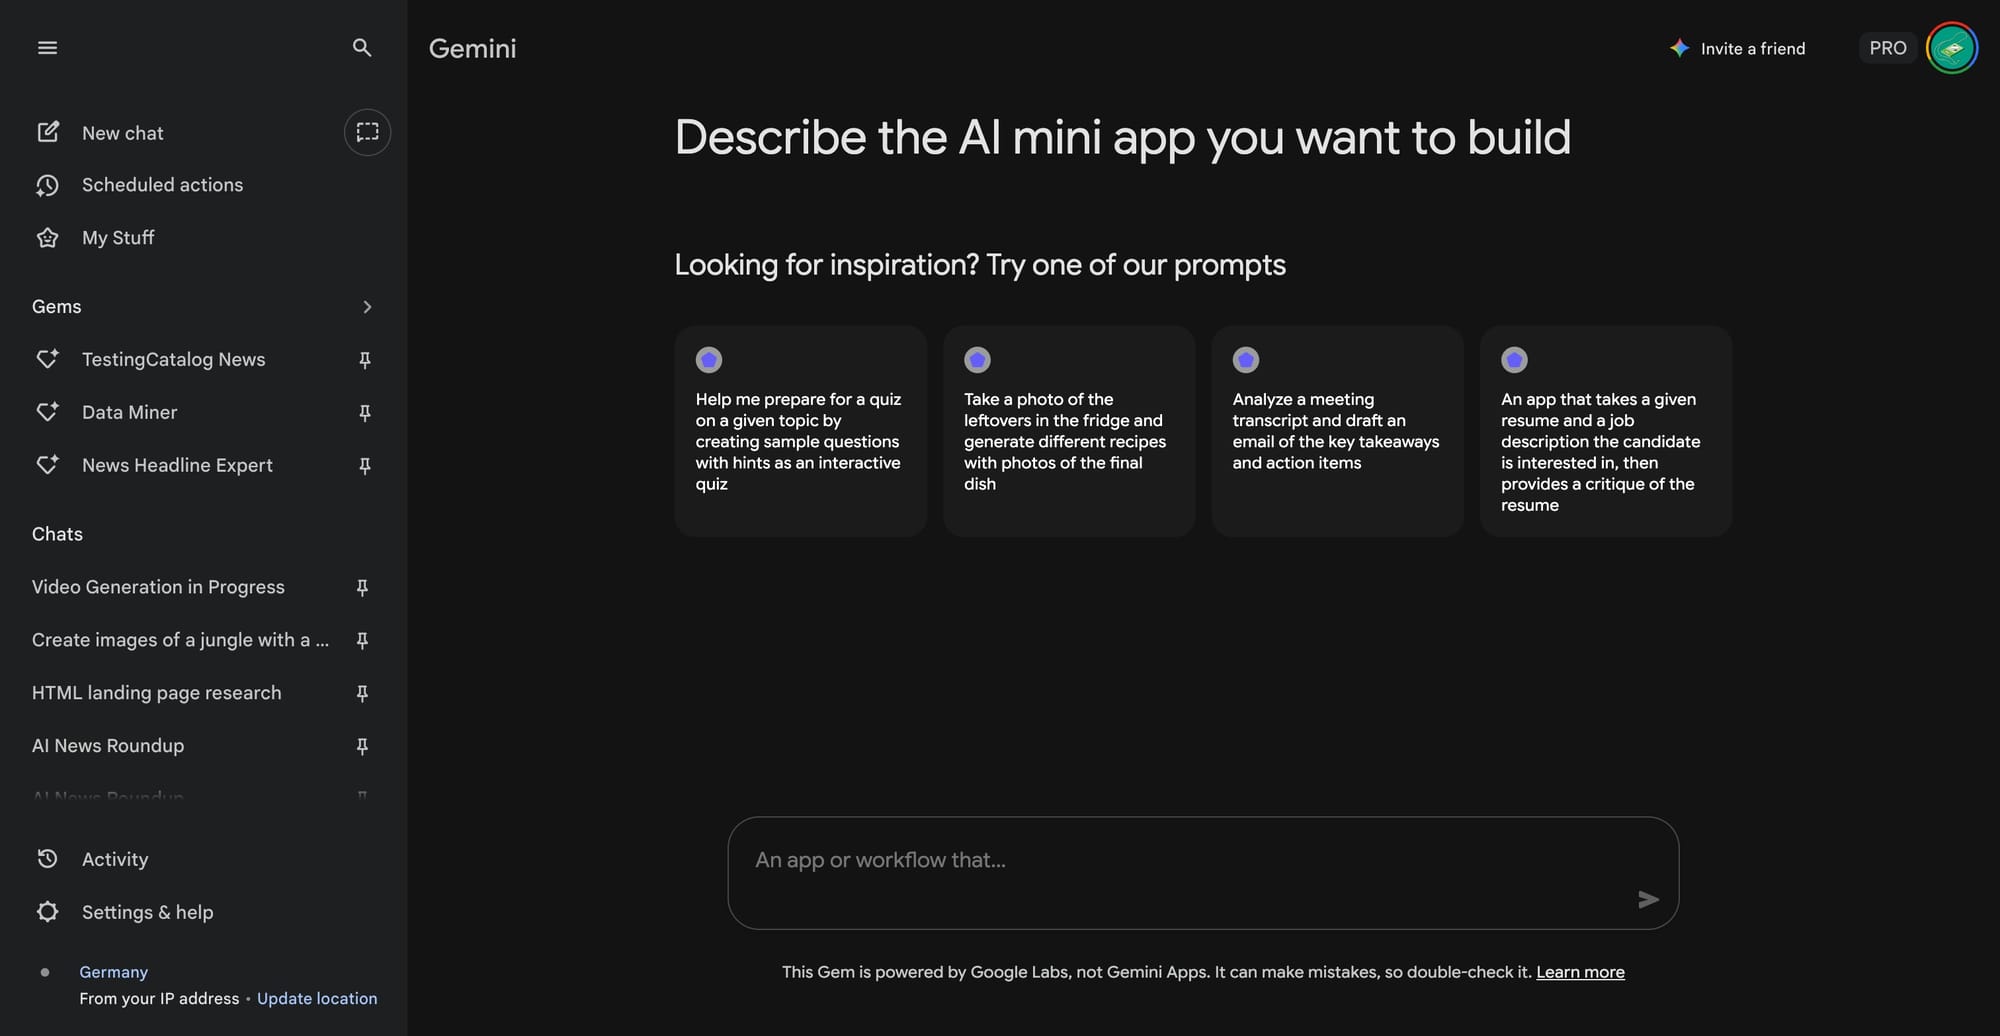Expand the Gems section chevron

[x=367, y=307]
